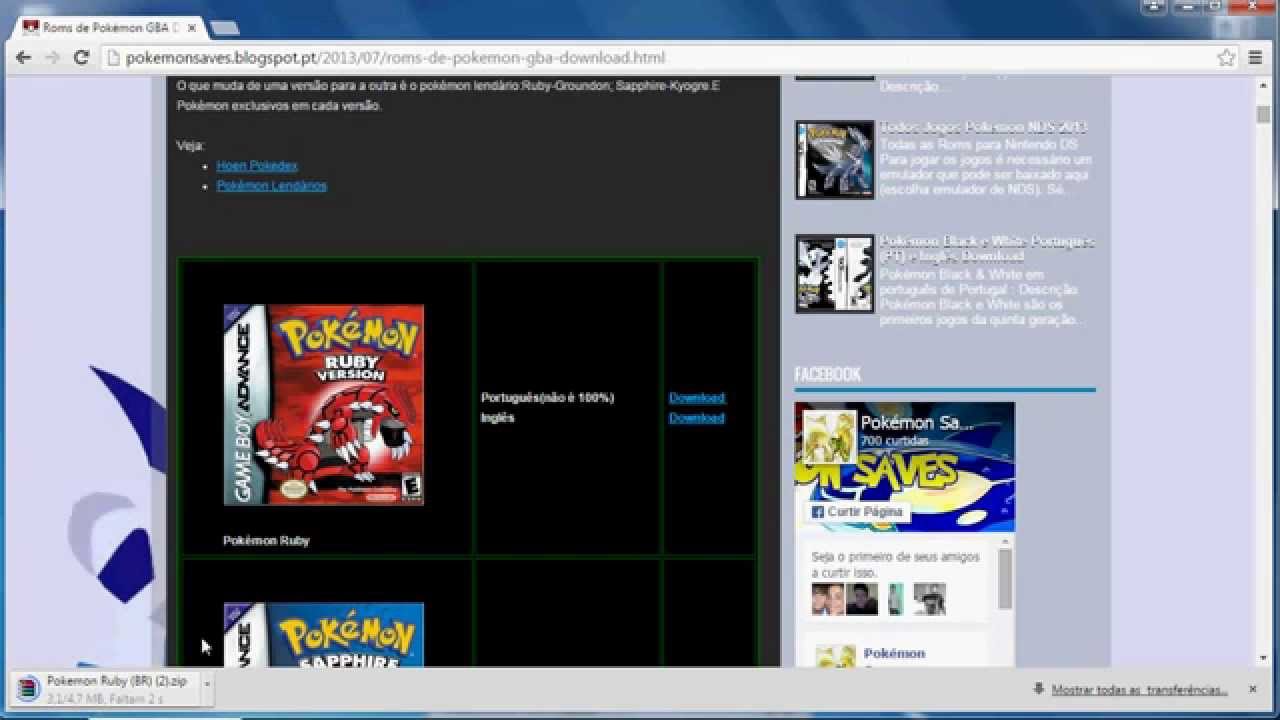1280x720 pixels.
Task: Click the Facebook widget inner scrollbar
Action: [1005, 578]
